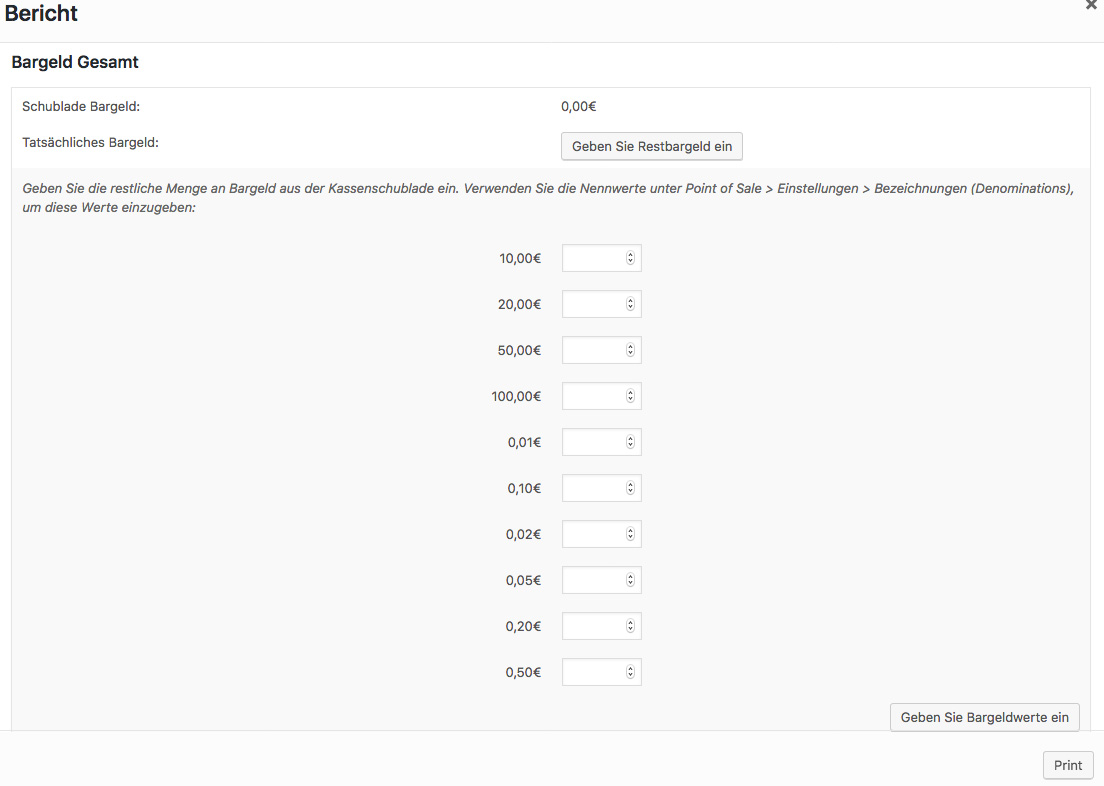Focus the 0,10€ count field
1104x786 pixels.
click(x=593, y=488)
